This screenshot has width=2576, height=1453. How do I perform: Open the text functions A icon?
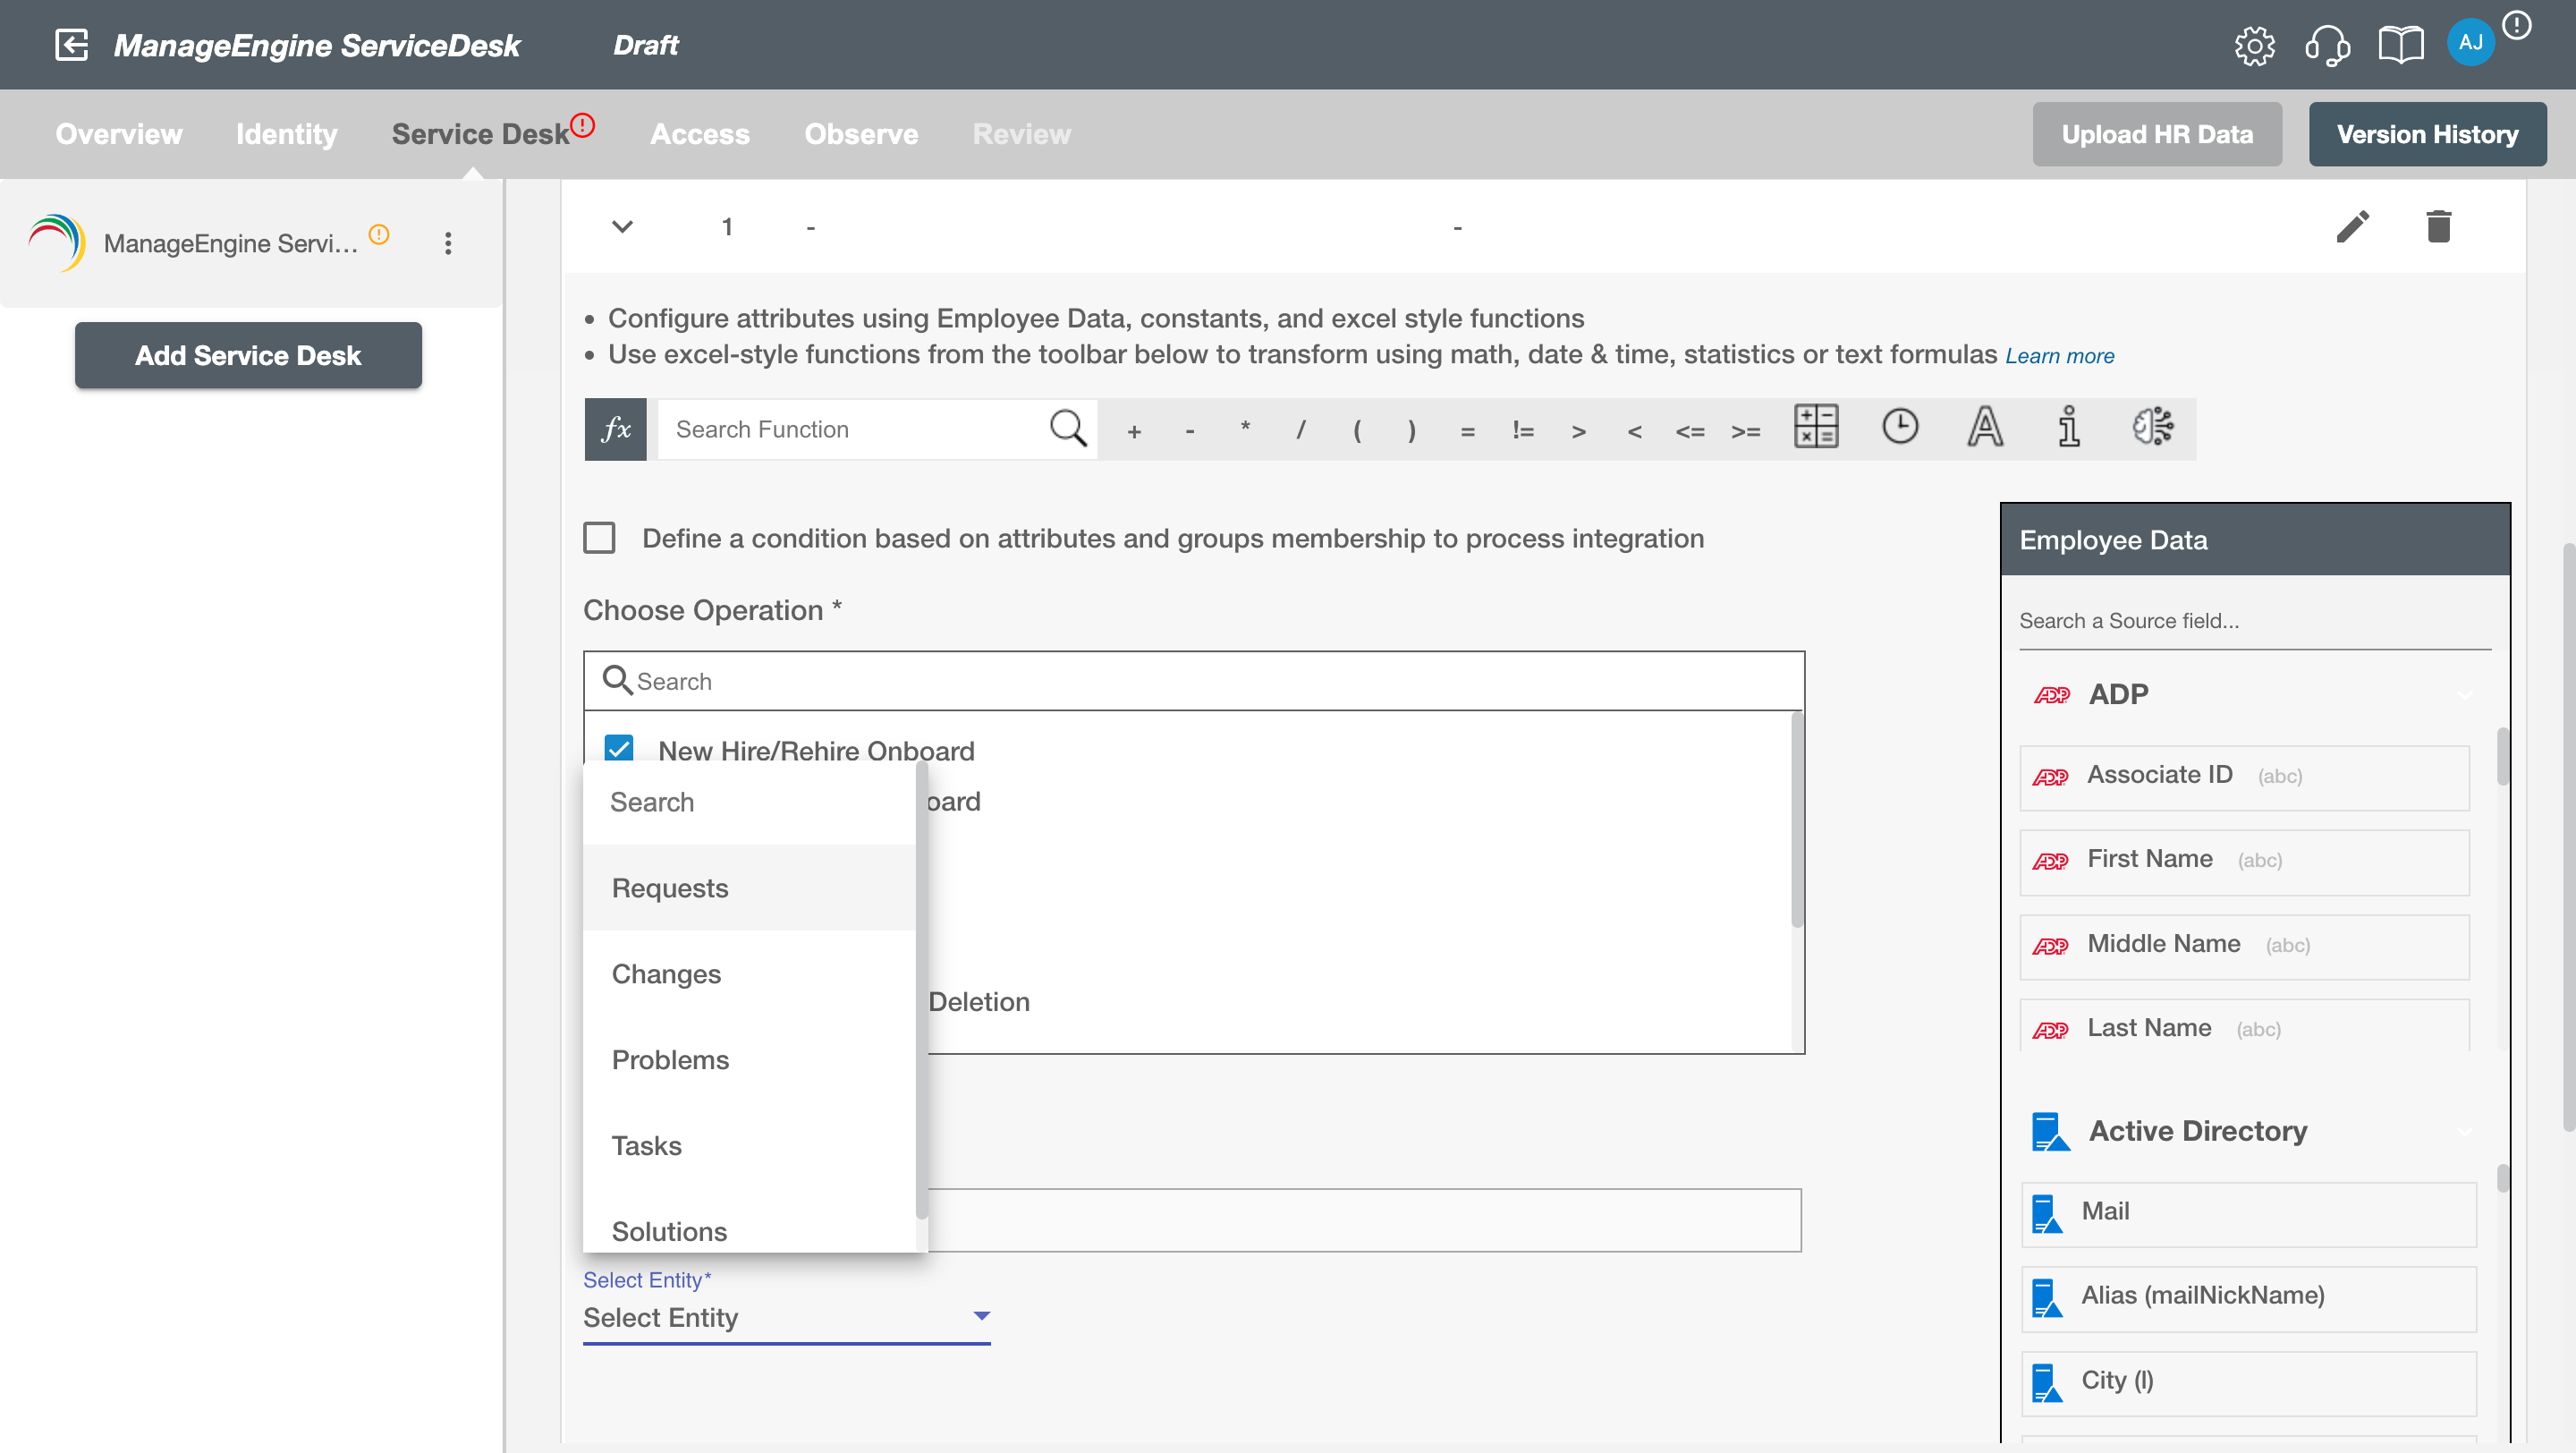(x=1985, y=427)
